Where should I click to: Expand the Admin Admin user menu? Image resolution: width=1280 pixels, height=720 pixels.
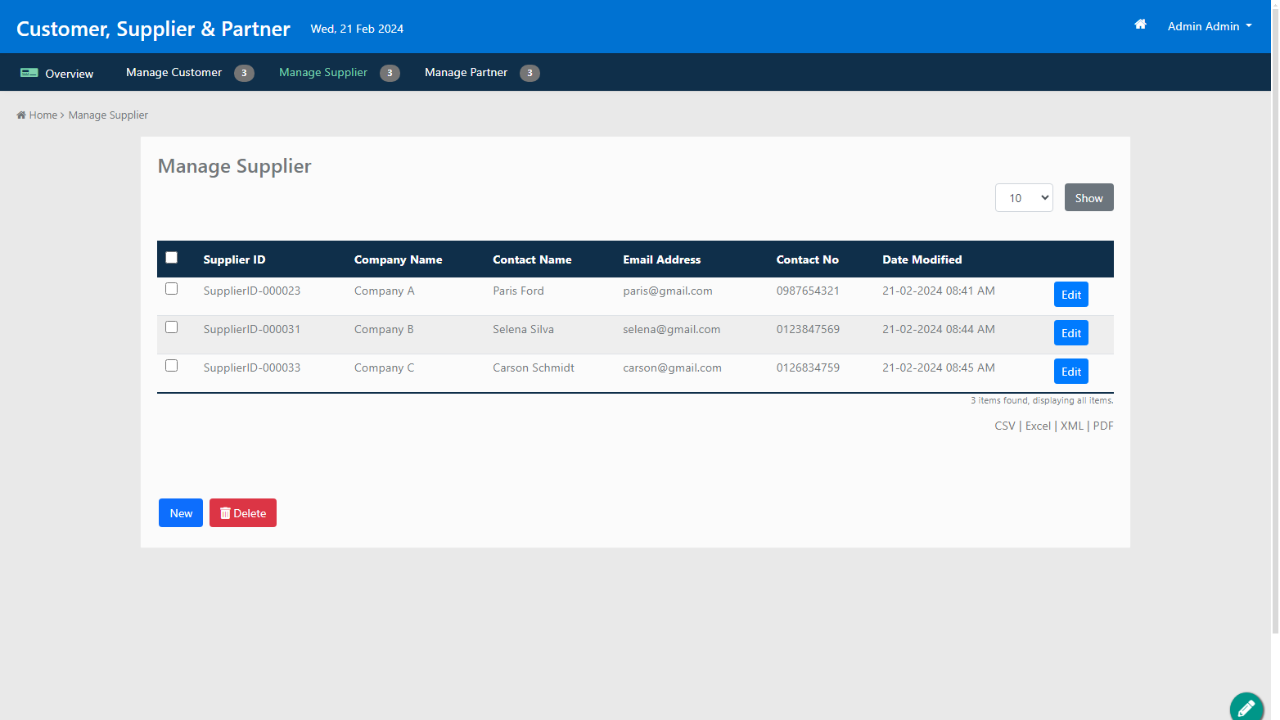coord(1209,27)
